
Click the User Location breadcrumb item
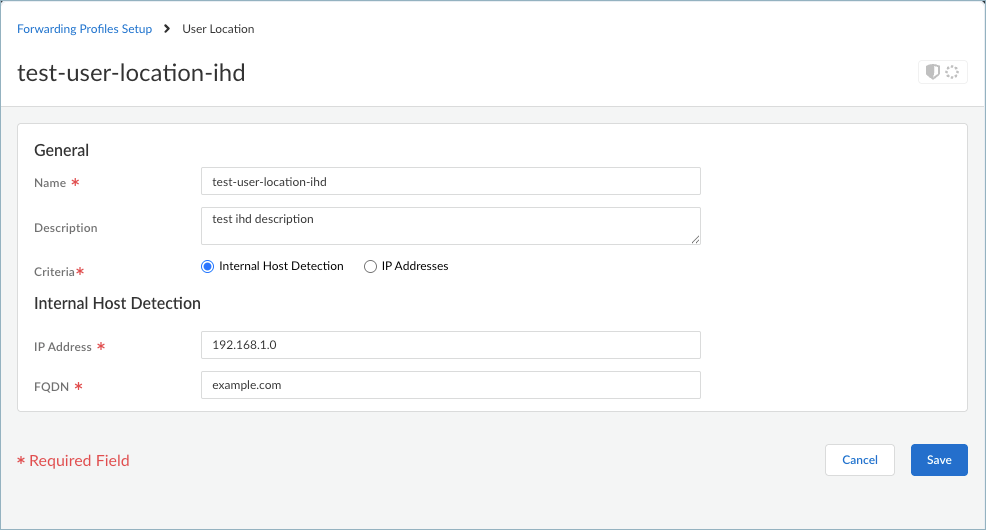pyautogui.click(x=218, y=29)
